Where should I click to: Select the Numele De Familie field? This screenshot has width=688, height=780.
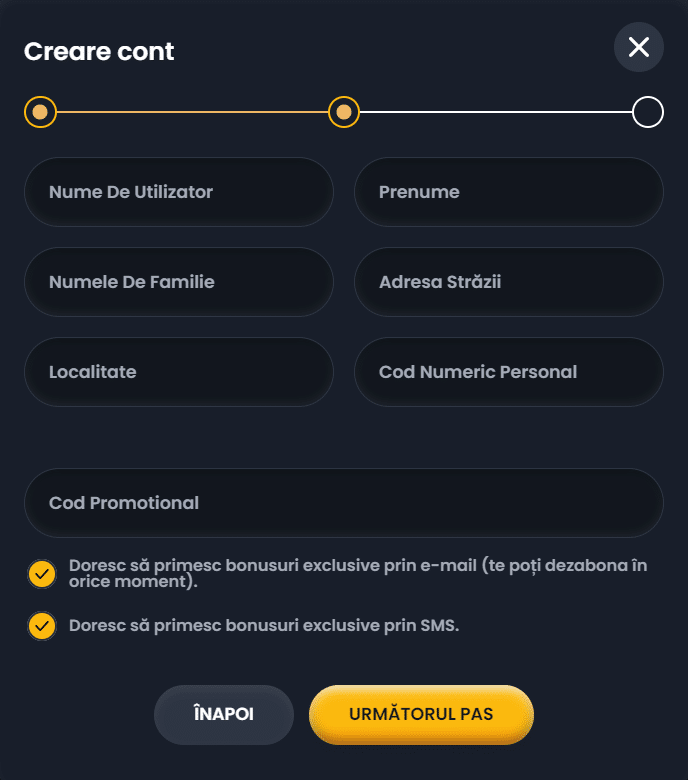pos(179,282)
